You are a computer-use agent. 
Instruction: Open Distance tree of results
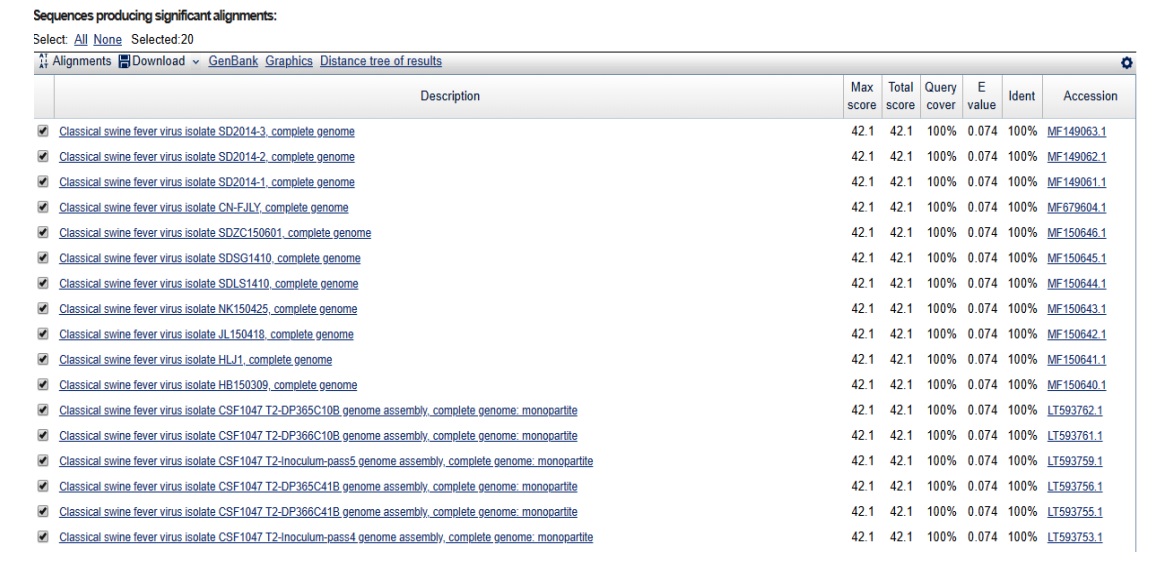pyautogui.click(x=381, y=61)
